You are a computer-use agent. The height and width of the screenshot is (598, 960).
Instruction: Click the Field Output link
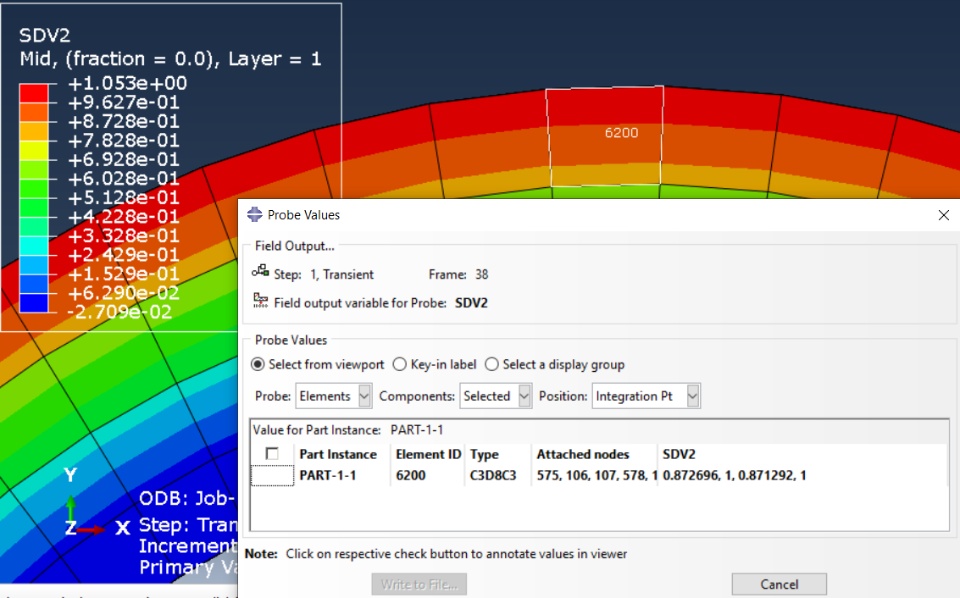[294, 246]
